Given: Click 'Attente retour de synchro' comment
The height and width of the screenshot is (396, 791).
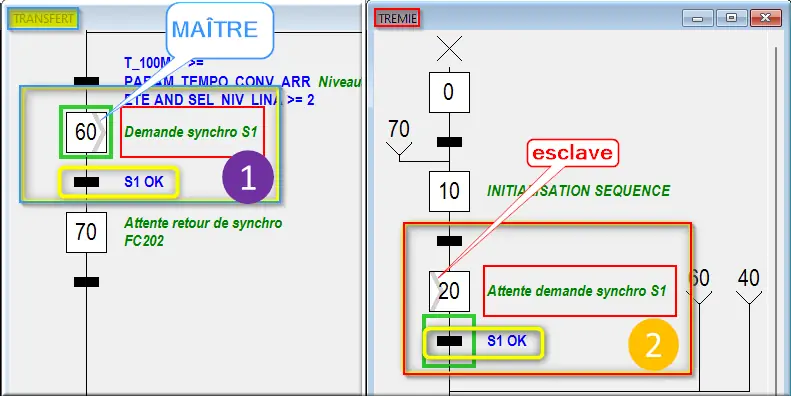Looking at the screenshot, I should point(203,223).
